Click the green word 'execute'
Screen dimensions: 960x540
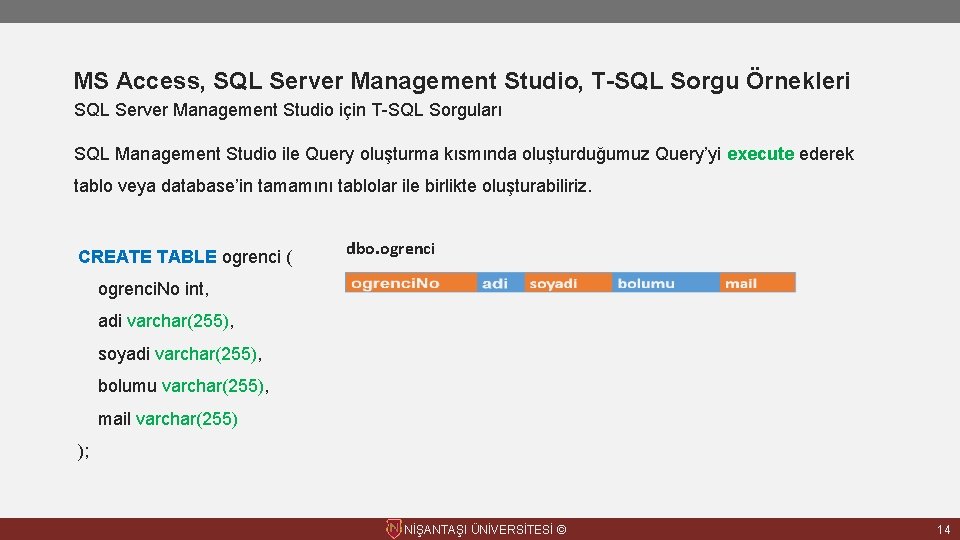point(760,154)
